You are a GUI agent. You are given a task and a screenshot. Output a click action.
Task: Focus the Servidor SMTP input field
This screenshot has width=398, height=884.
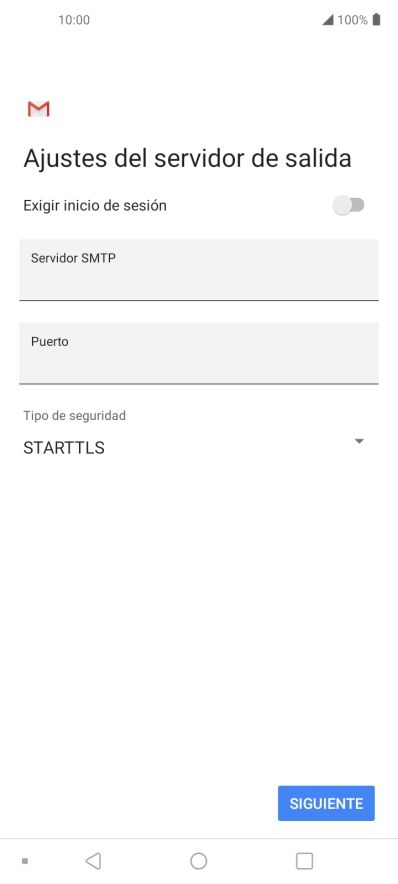point(198,269)
